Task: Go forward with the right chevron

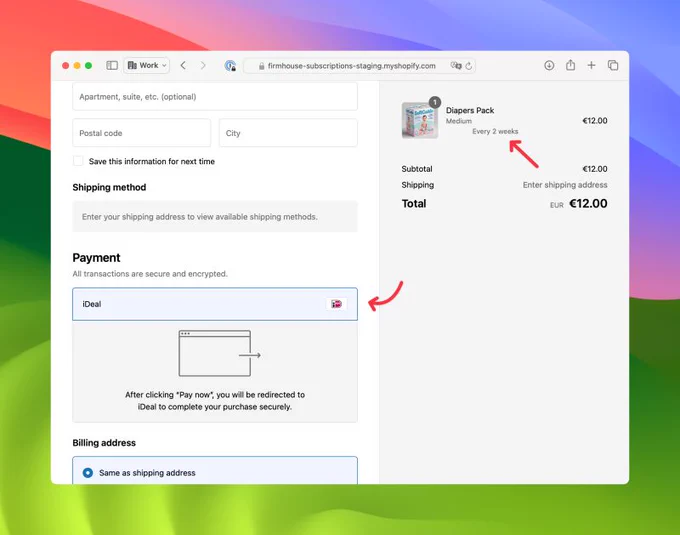Action: pos(203,65)
